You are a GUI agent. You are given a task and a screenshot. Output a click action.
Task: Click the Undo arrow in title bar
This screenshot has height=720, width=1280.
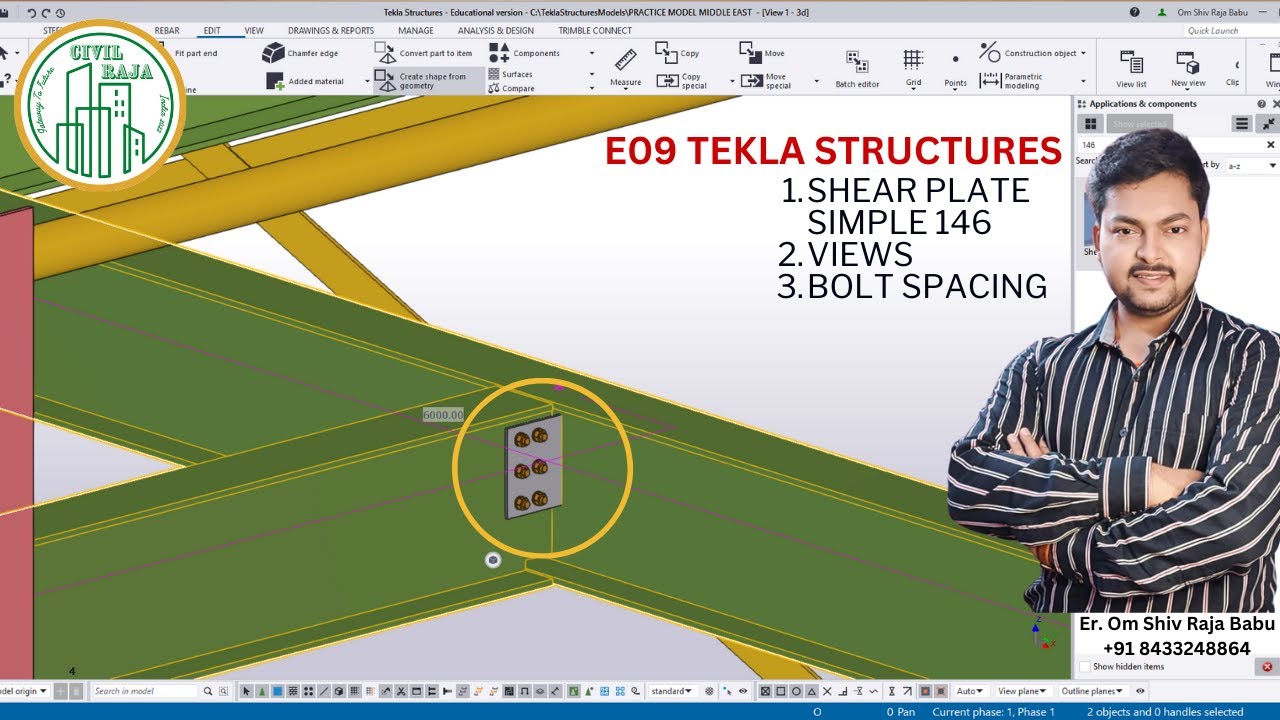click(32, 12)
